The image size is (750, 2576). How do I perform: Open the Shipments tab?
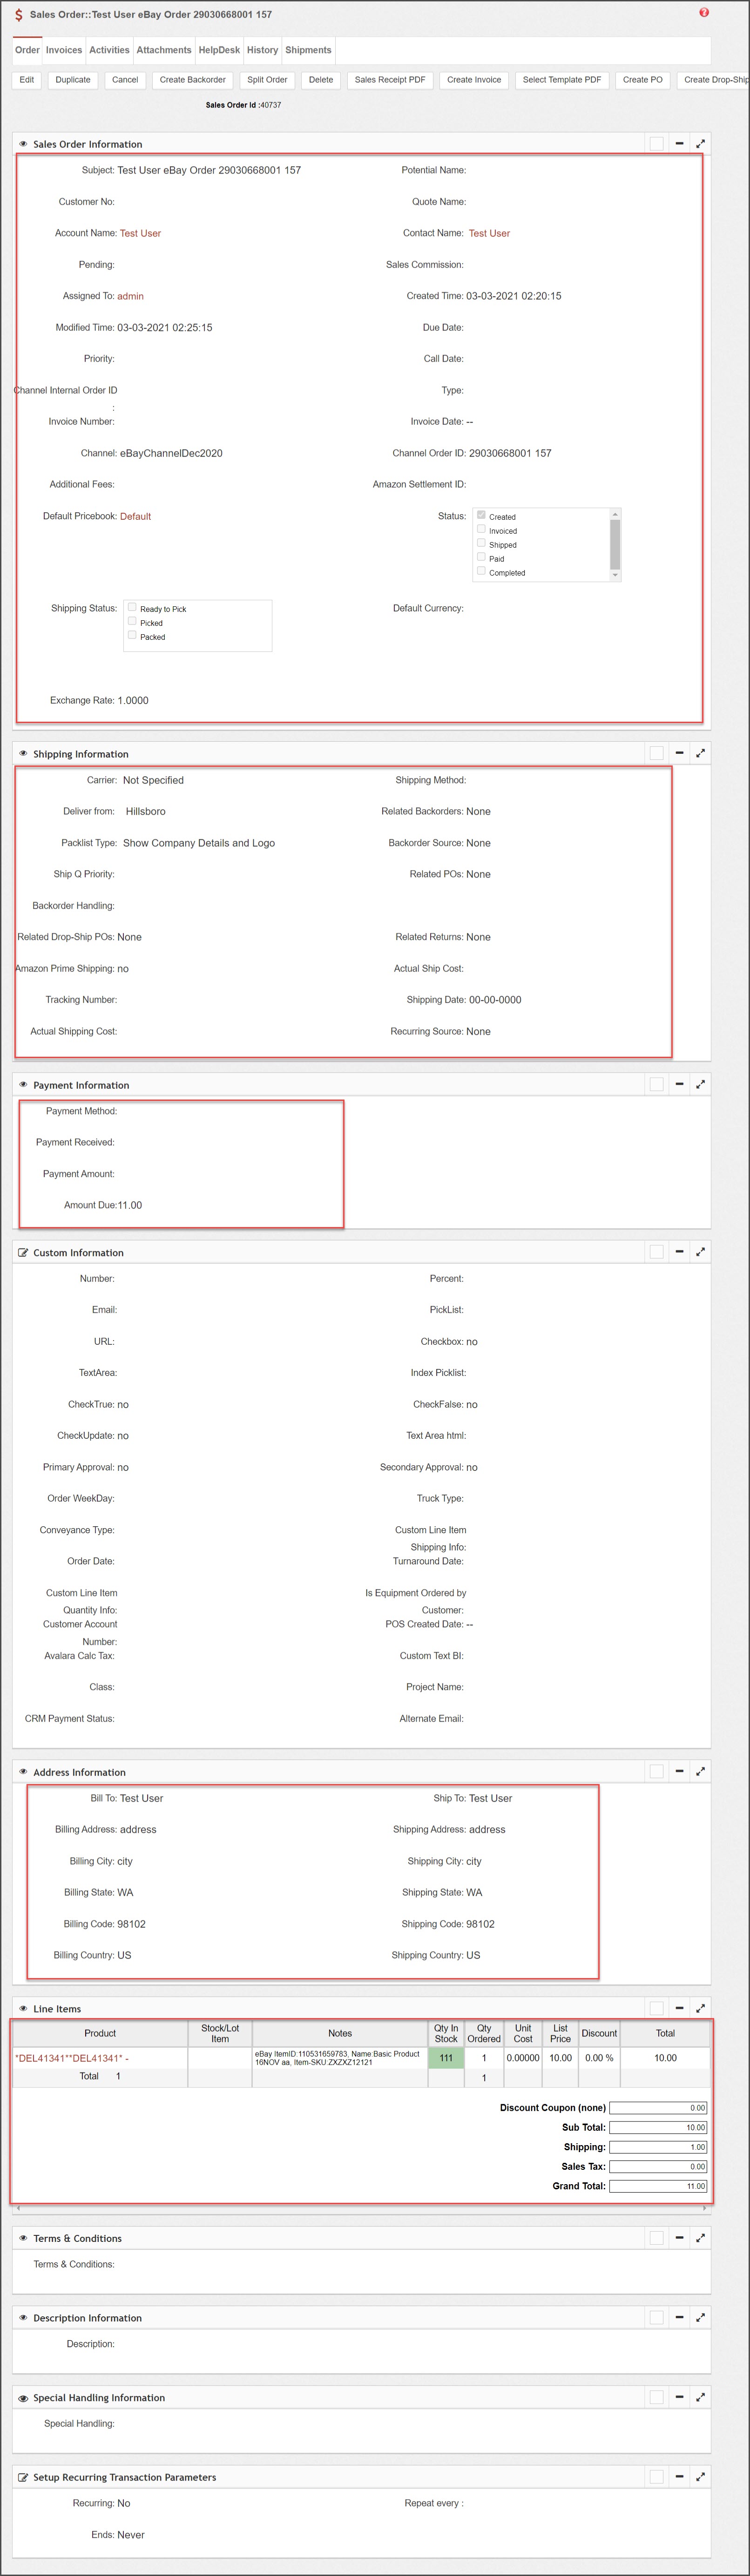pyautogui.click(x=308, y=50)
